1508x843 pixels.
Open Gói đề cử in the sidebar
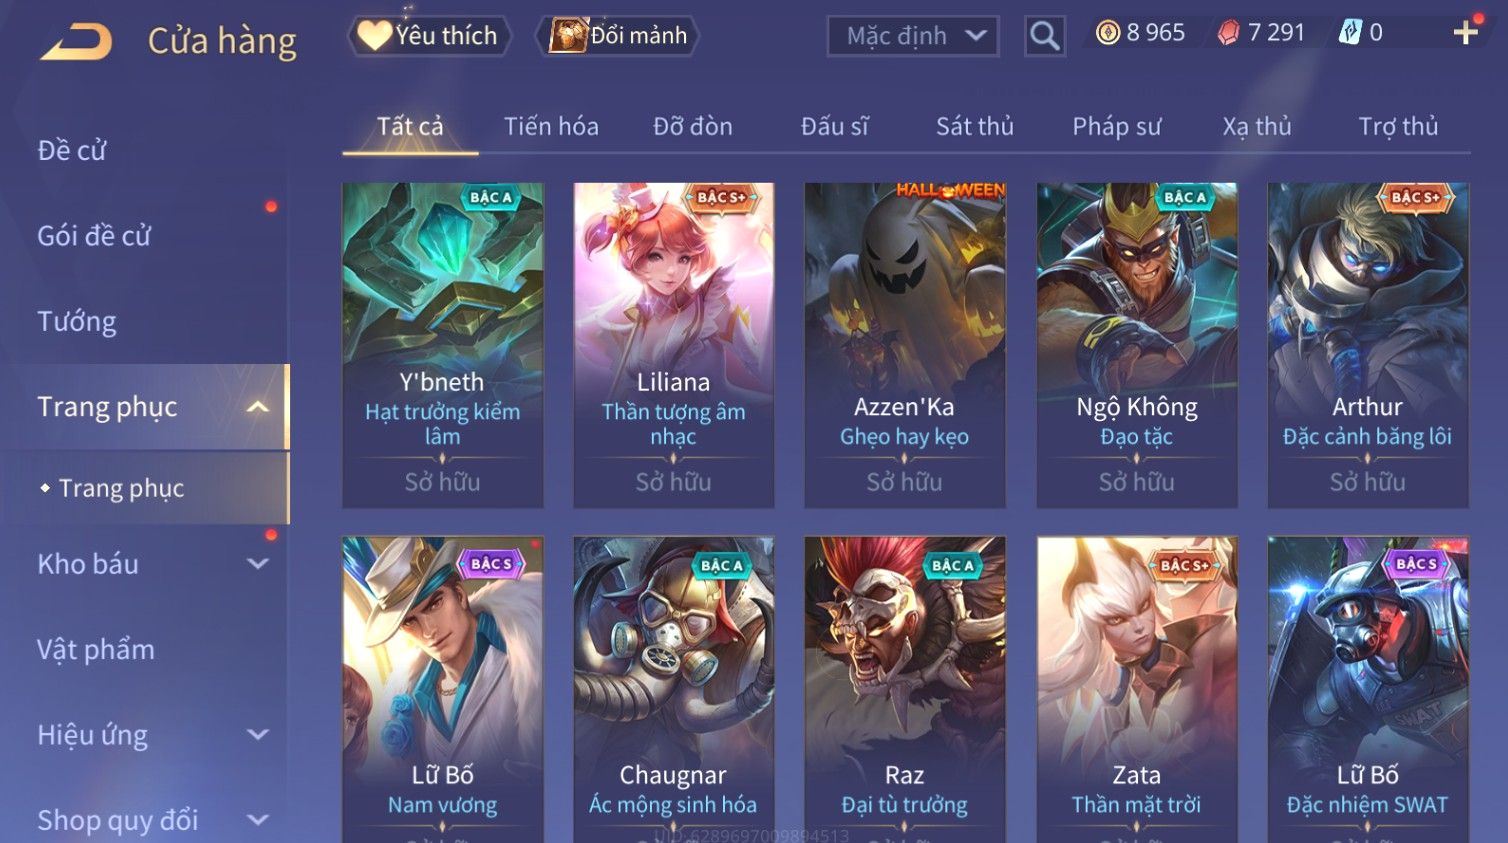click(x=94, y=236)
